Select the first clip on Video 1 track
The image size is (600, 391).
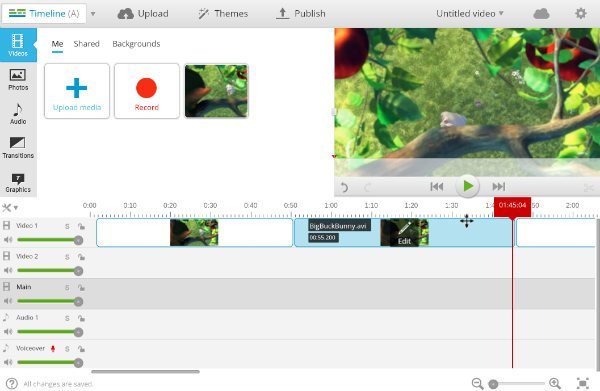coord(194,233)
